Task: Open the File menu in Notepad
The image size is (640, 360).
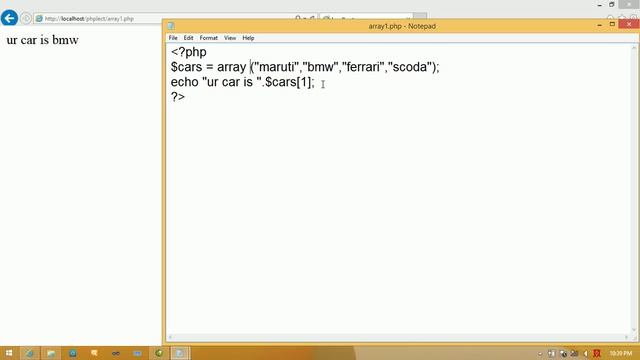Action: point(173,38)
